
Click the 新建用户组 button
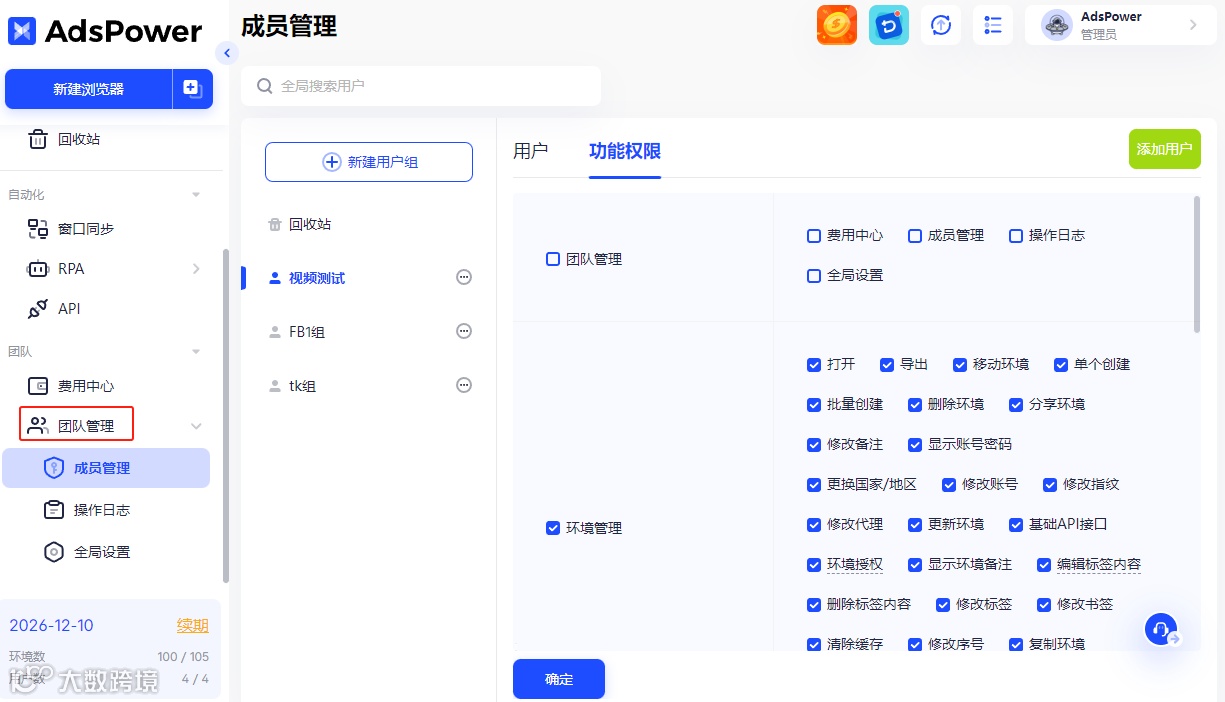coord(369,162)
